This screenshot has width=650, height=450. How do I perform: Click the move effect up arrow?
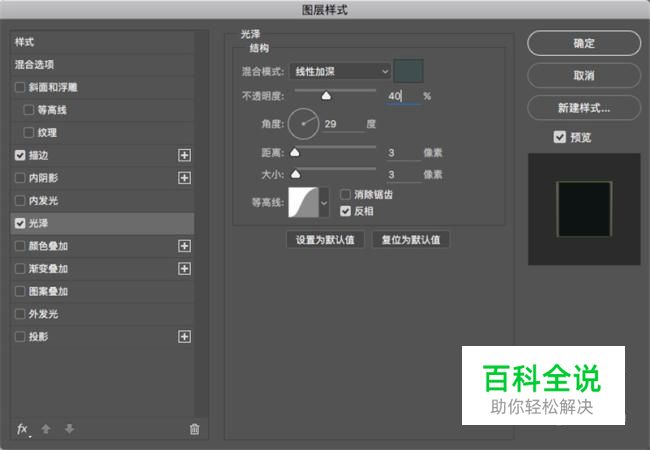pyautogui.click(x=46, y=429)
